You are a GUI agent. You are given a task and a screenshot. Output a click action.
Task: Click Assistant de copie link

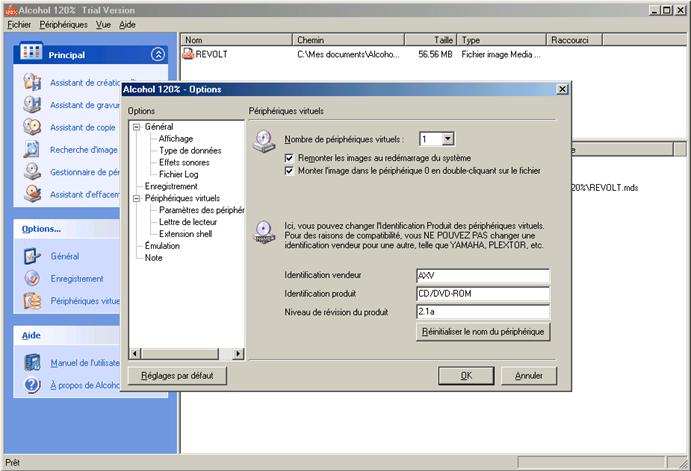[82, 127]
